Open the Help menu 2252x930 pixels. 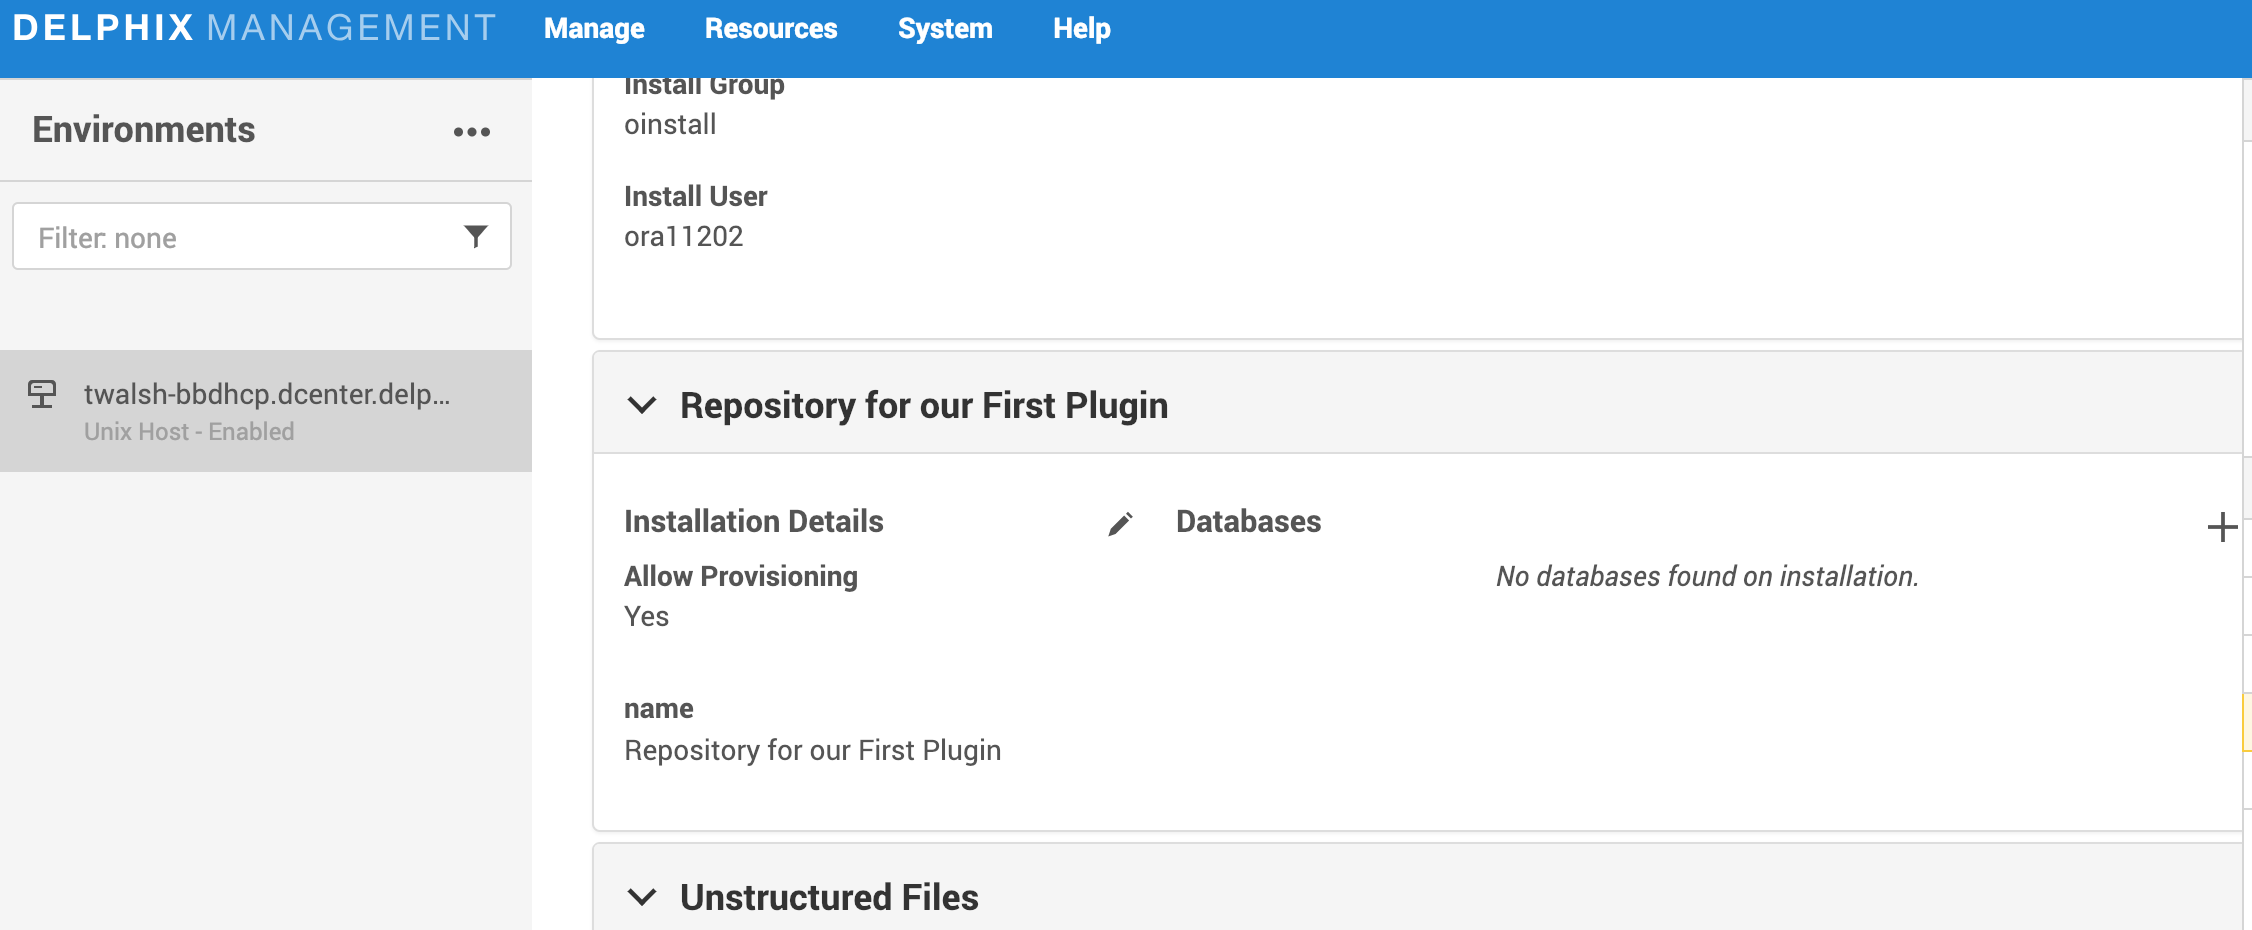click(x=1081, y=28)
